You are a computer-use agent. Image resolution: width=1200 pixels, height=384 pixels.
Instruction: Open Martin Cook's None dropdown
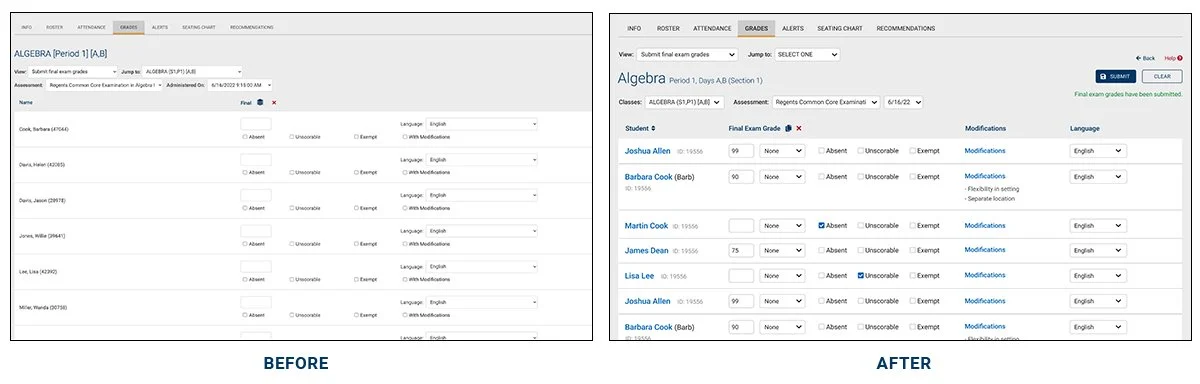pos(782,226)
